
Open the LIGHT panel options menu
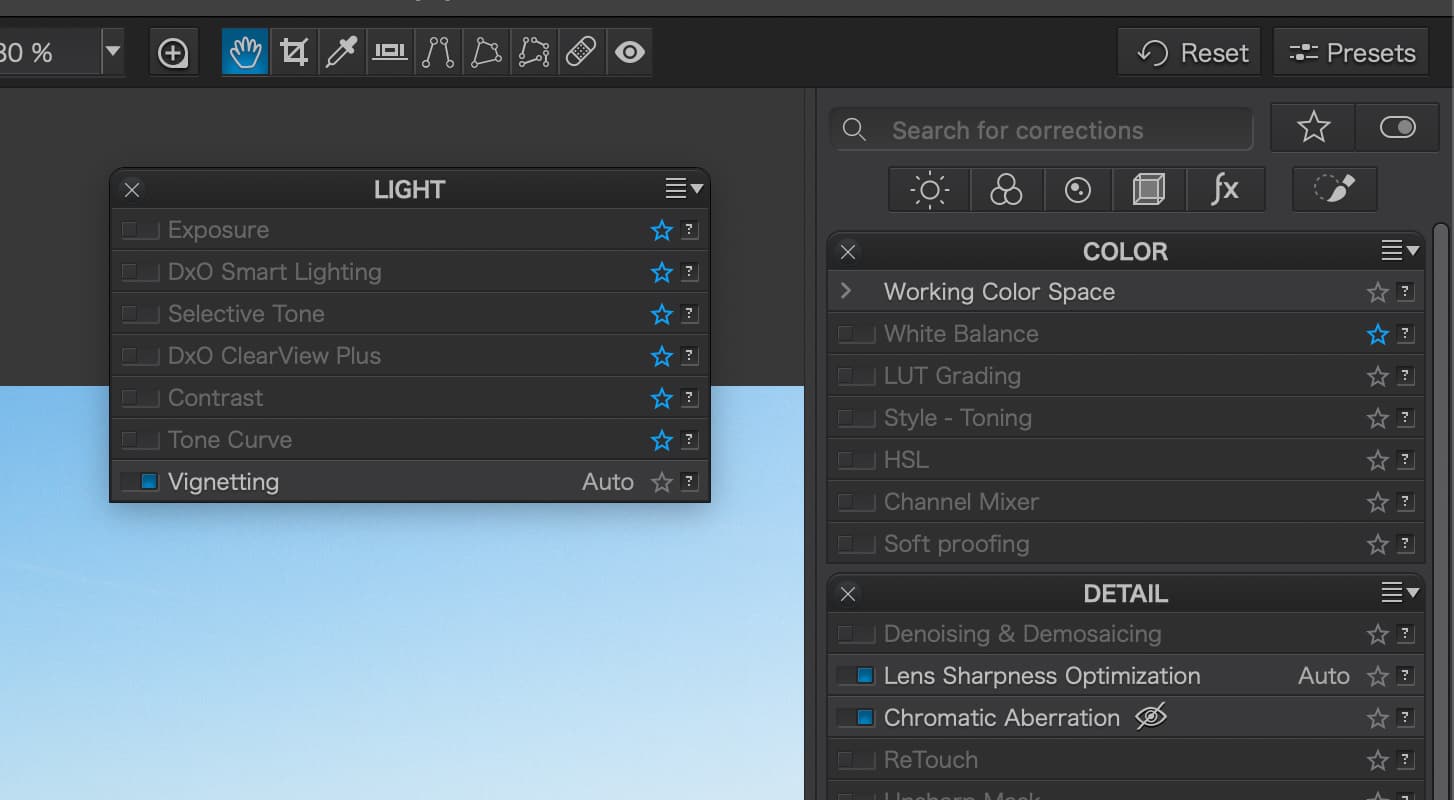pyautogui.click(x=684, y=189)
